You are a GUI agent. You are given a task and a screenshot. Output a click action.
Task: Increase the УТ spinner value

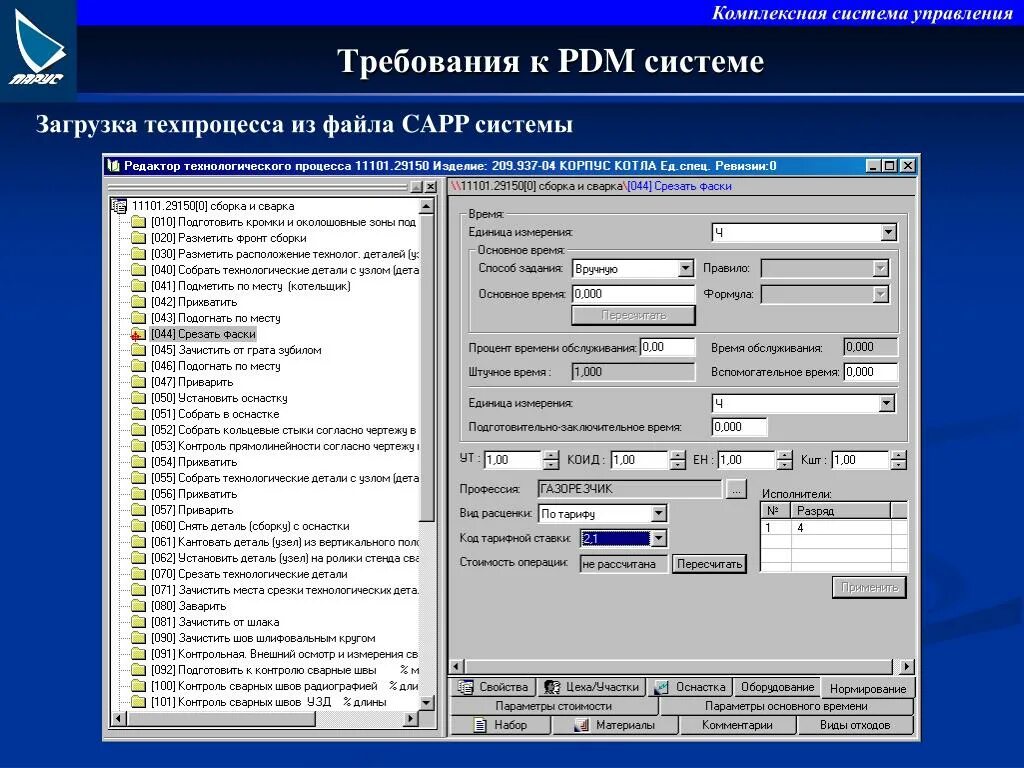551,455
